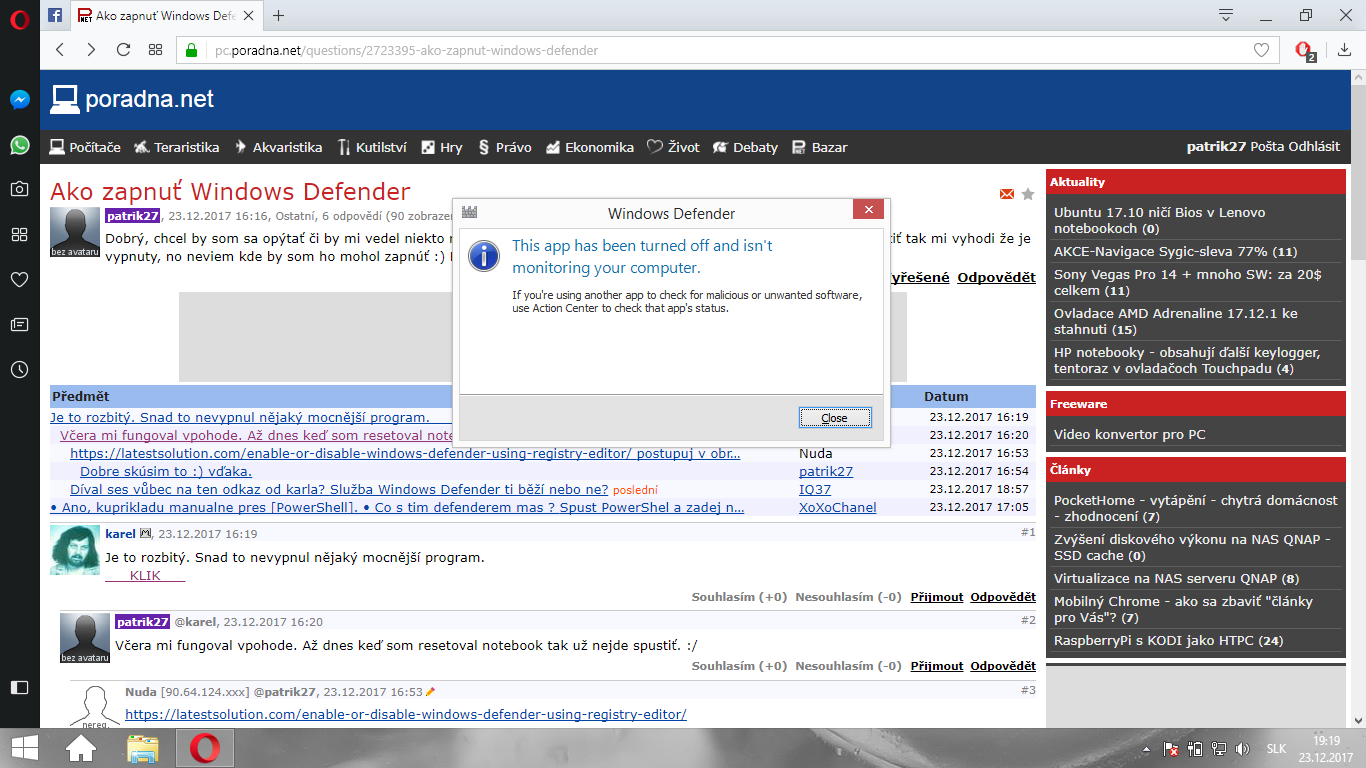Image resolution: width=1366 pixels, height=768 pixels.
Task: Switch to the pinned Facebook tab
Action: [56, 15]
